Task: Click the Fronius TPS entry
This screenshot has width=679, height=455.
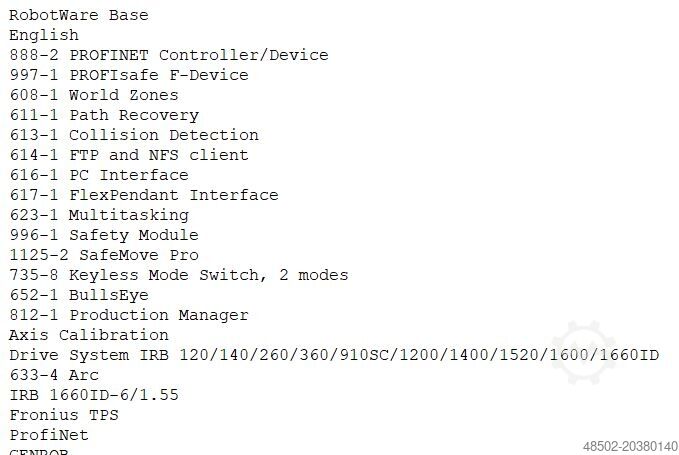Action: pos(64,415)
